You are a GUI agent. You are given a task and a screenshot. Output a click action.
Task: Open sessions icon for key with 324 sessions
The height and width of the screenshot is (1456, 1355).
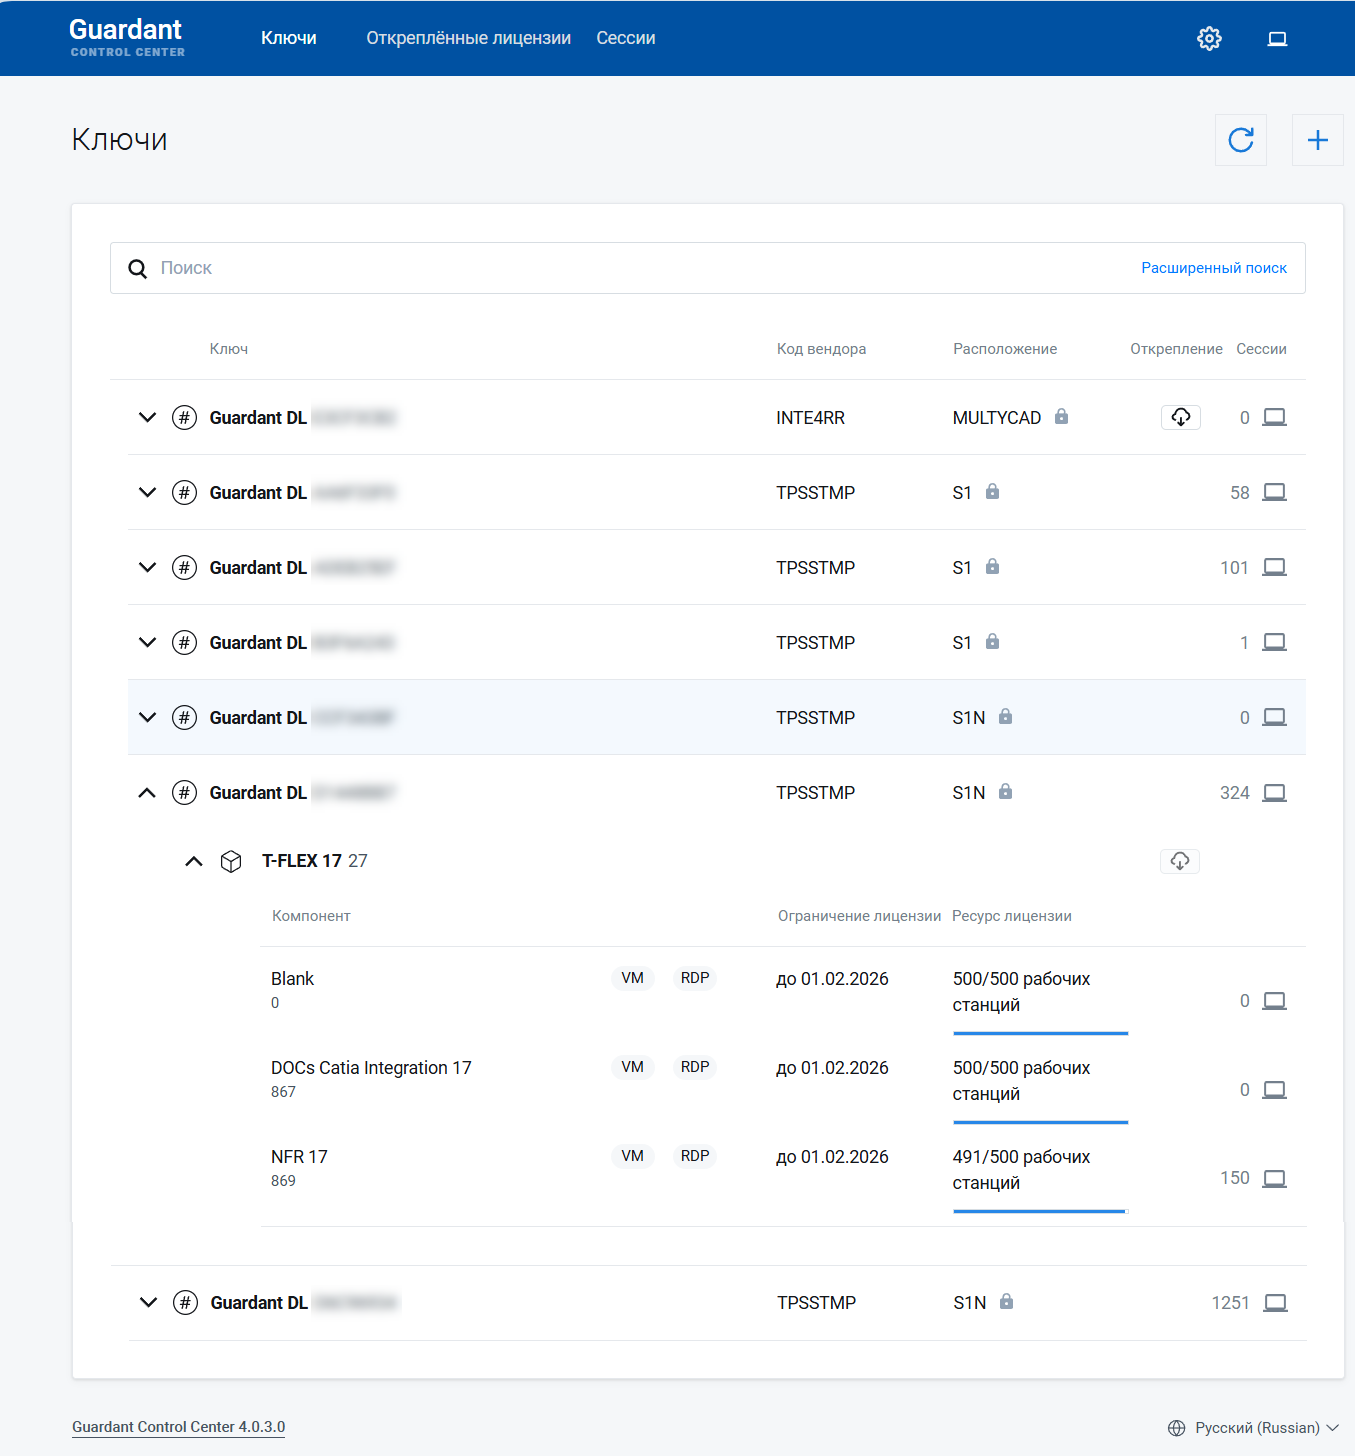tap(1274, 793)
